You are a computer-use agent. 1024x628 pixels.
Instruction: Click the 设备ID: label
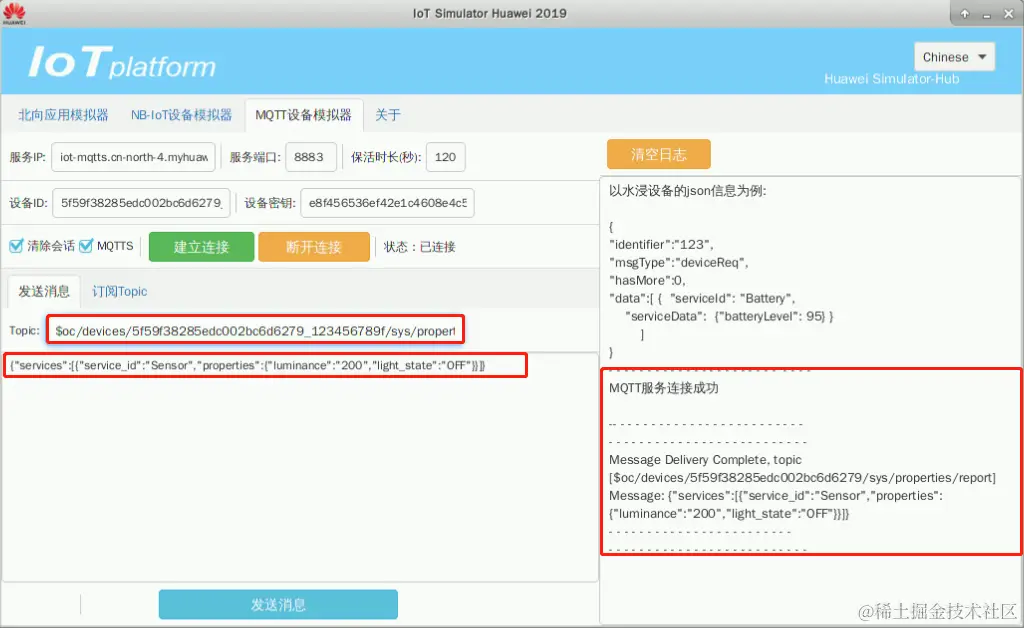coord(28,203)
